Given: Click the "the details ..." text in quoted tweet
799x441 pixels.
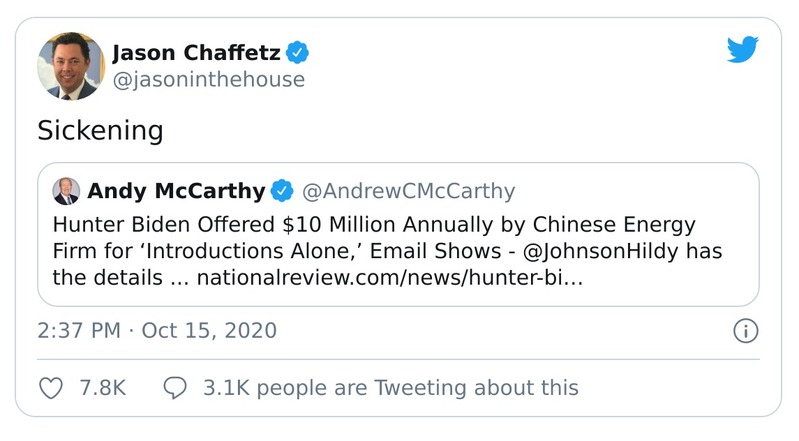Looking at the screenshot, I should pyautogui.click(x=120, y=277).
